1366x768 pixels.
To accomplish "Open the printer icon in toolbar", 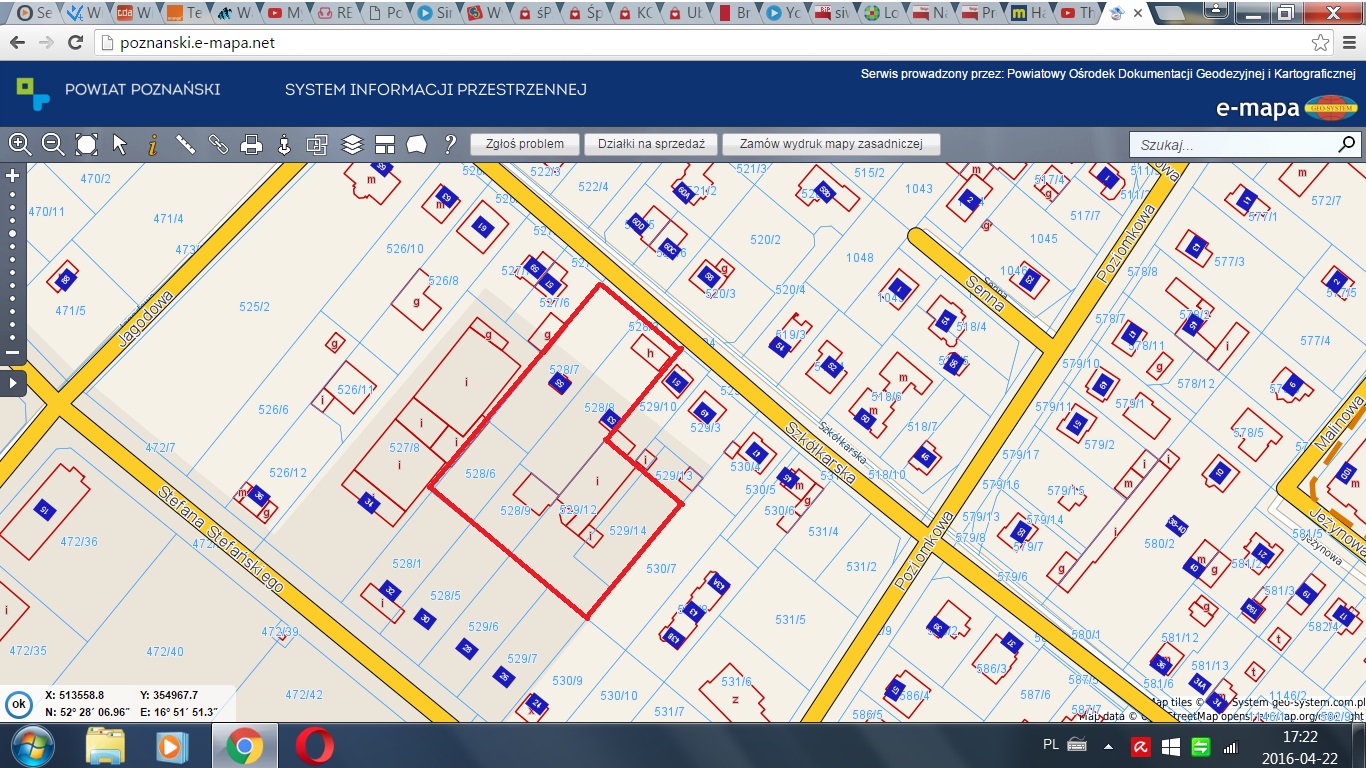I will [251, 144].
